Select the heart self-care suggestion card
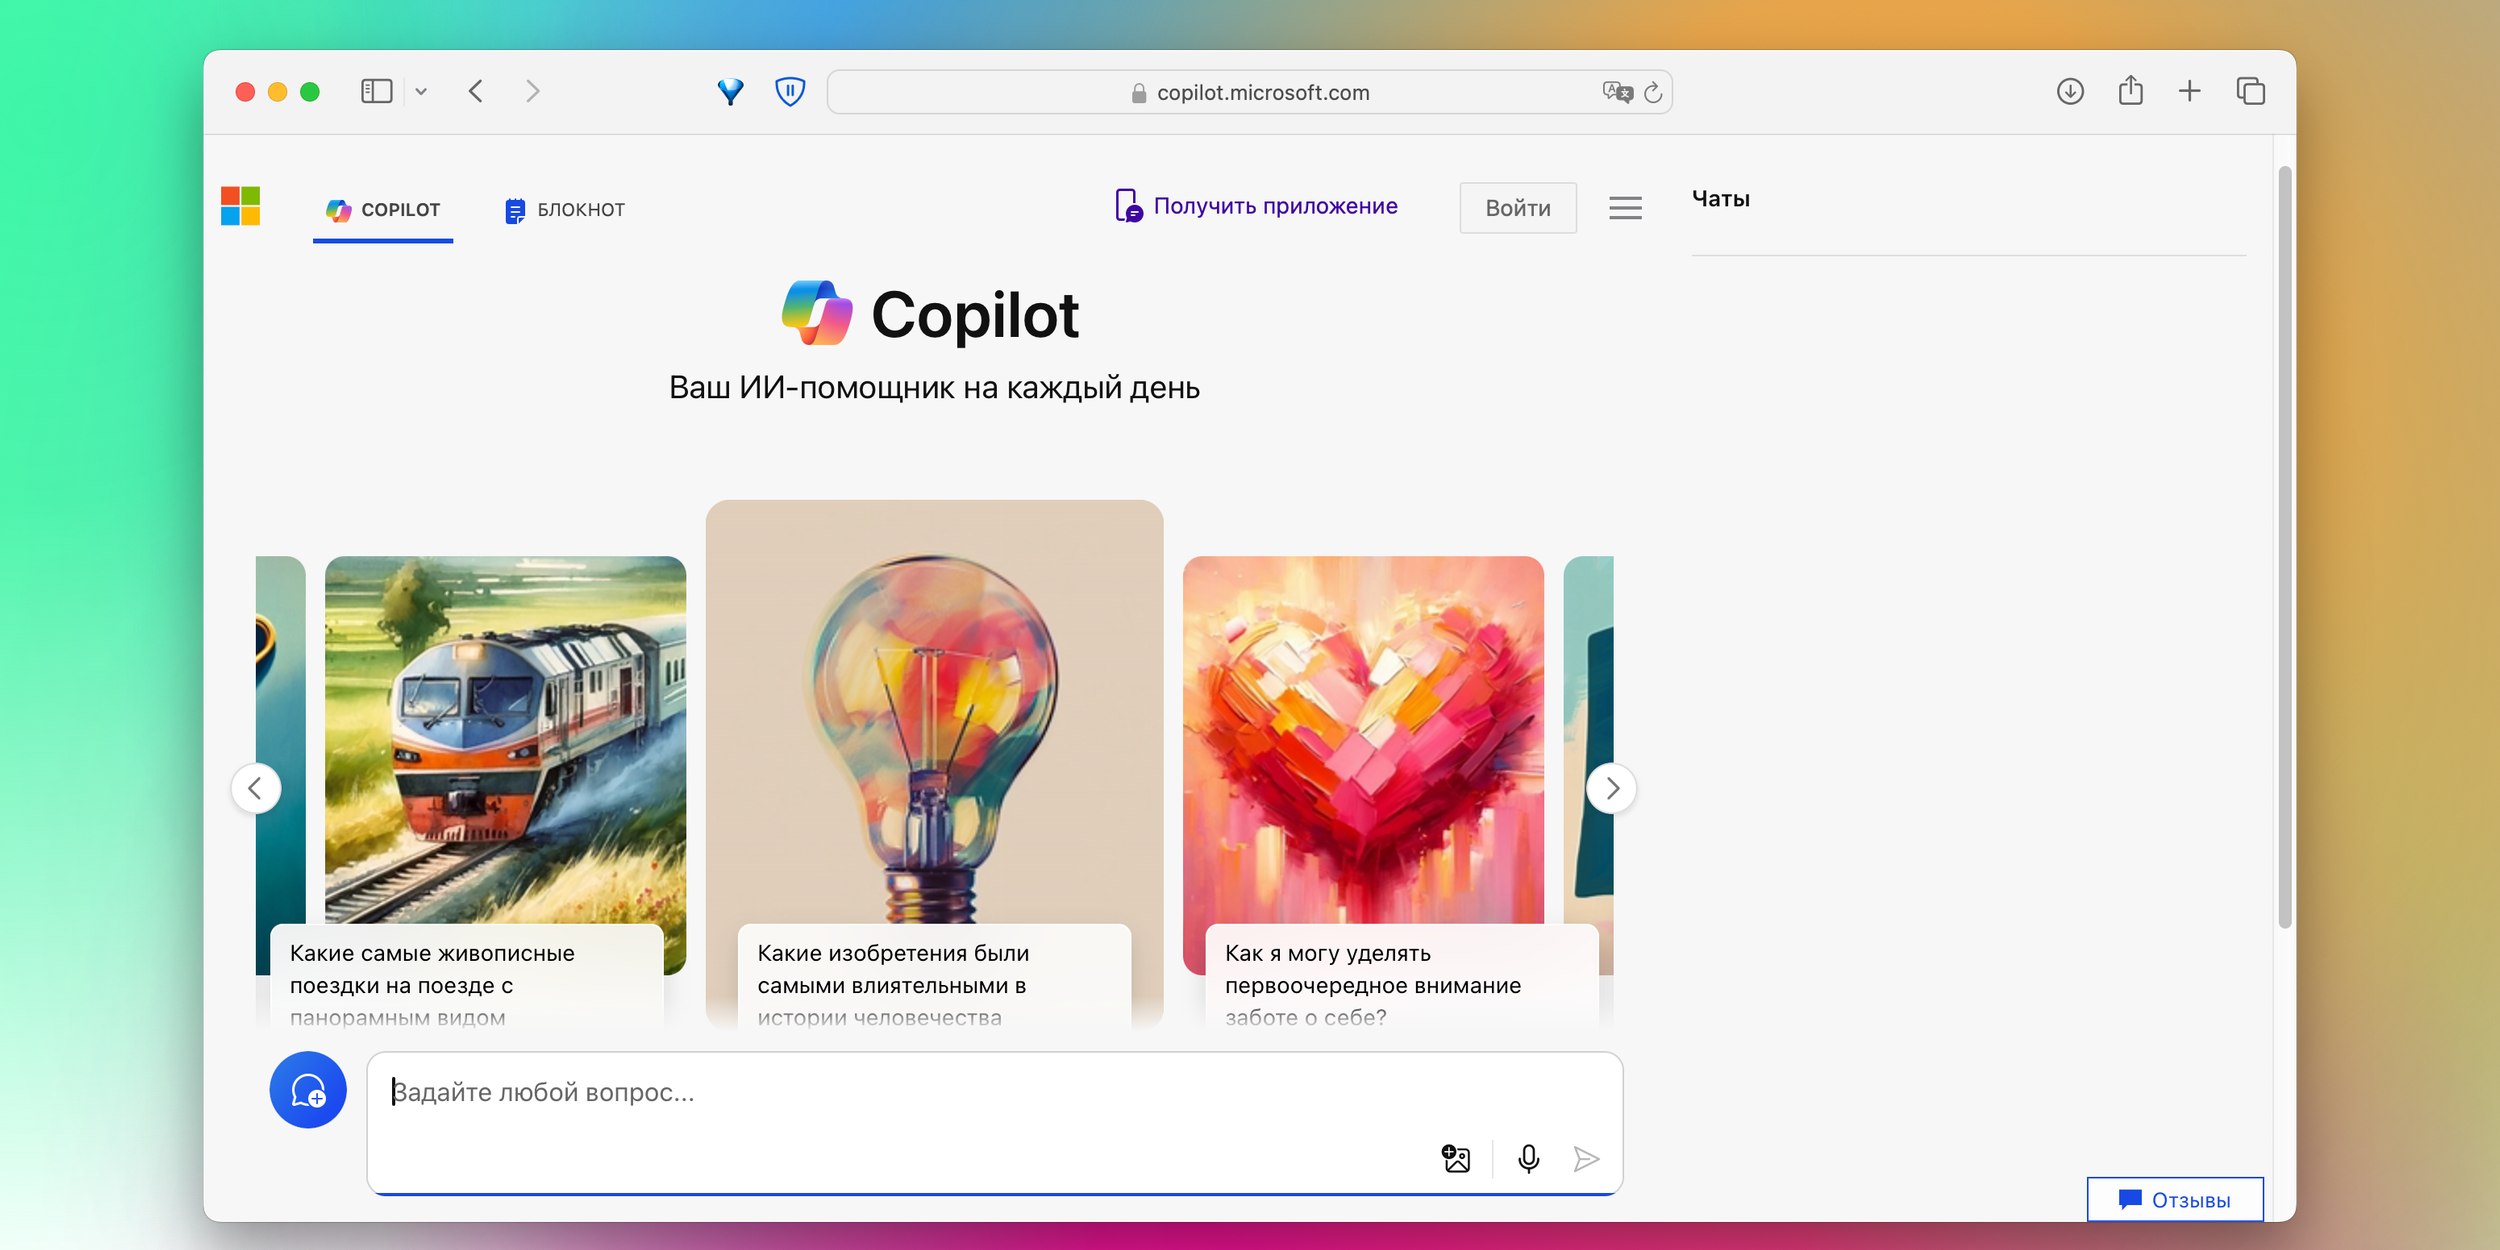 pos(1363,765)
